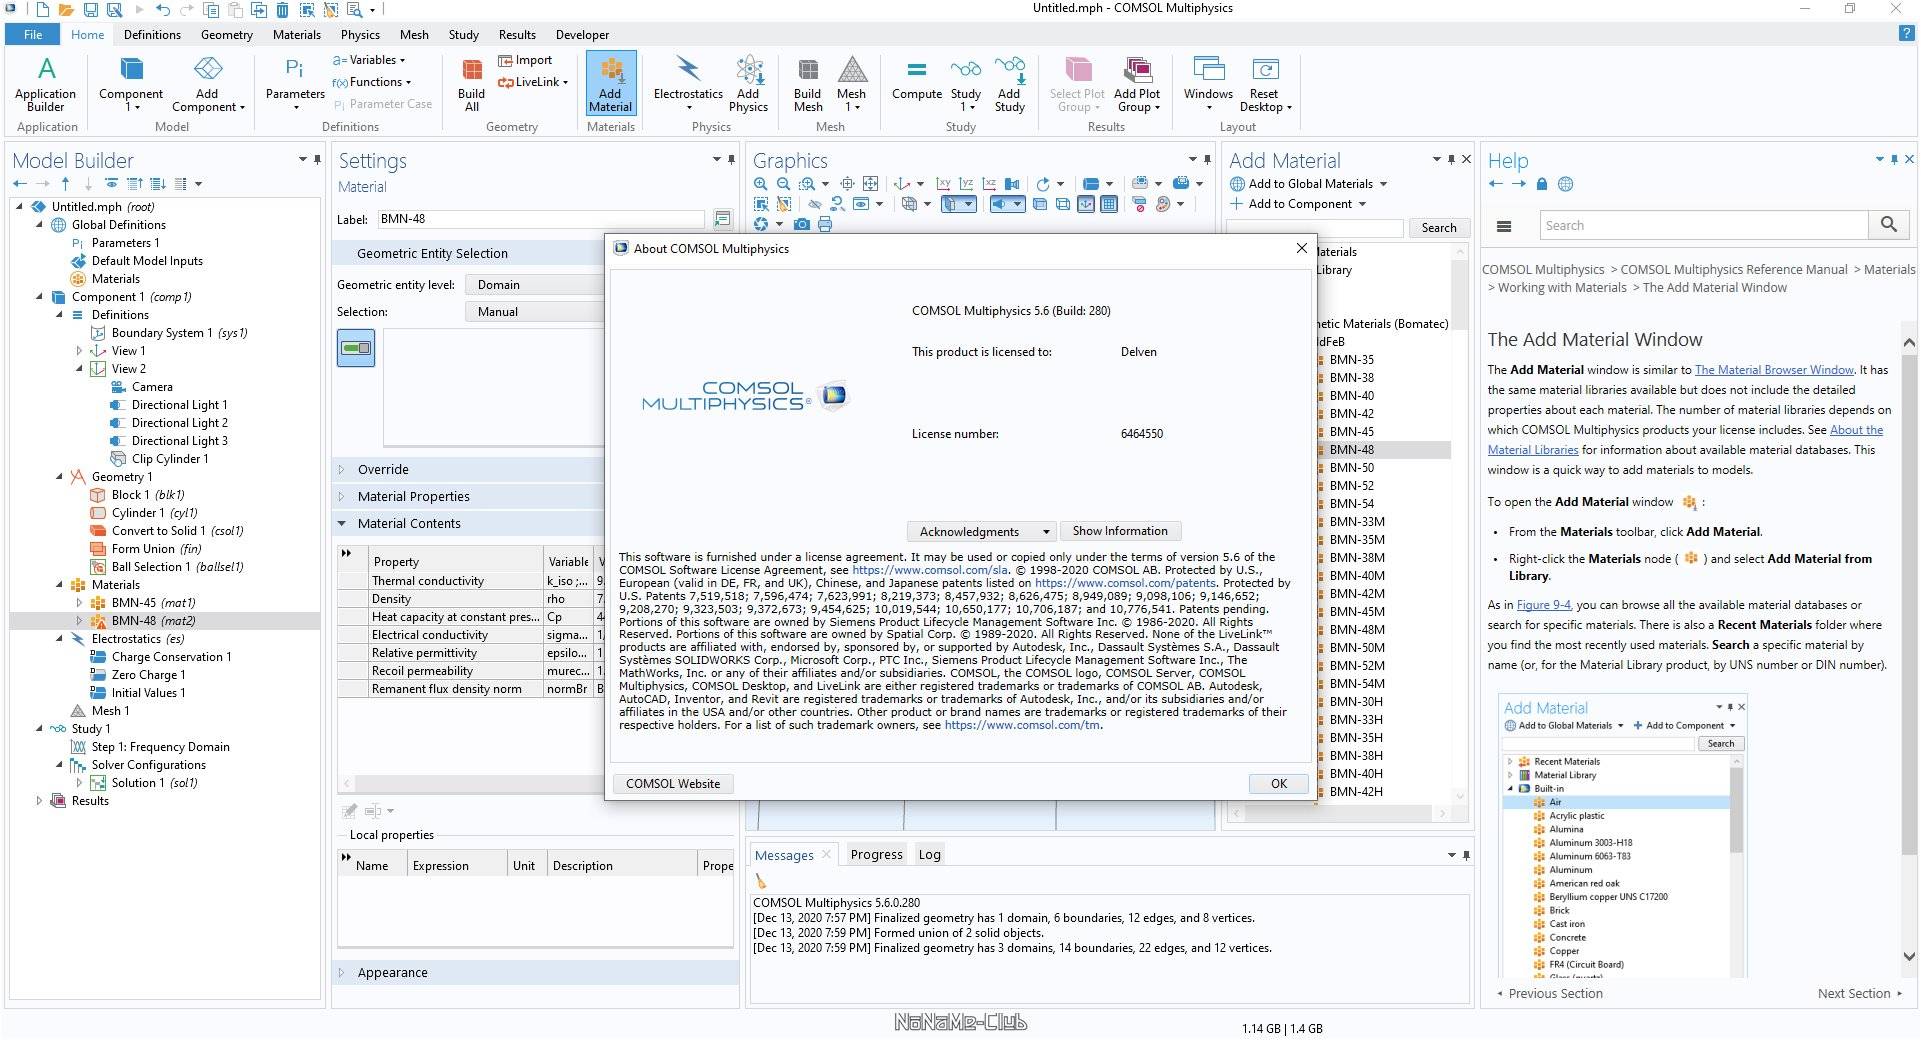Open the File menu

(33, 34)
